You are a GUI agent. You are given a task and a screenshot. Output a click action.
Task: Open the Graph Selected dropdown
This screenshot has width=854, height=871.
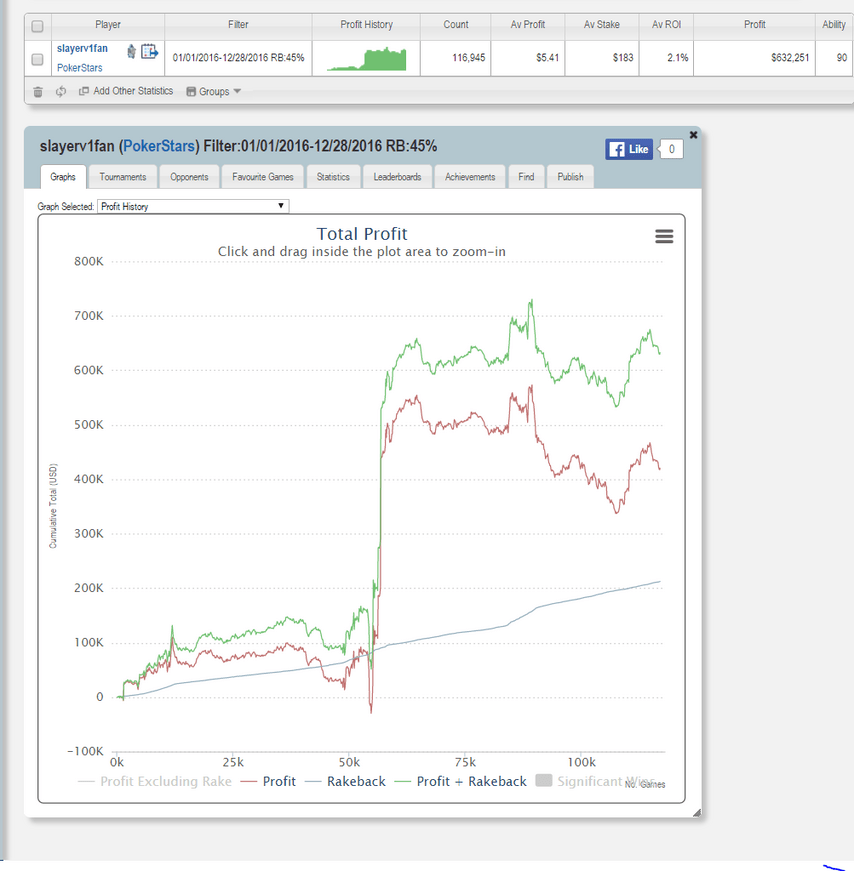pyautogui.click(x=193, y=207)
